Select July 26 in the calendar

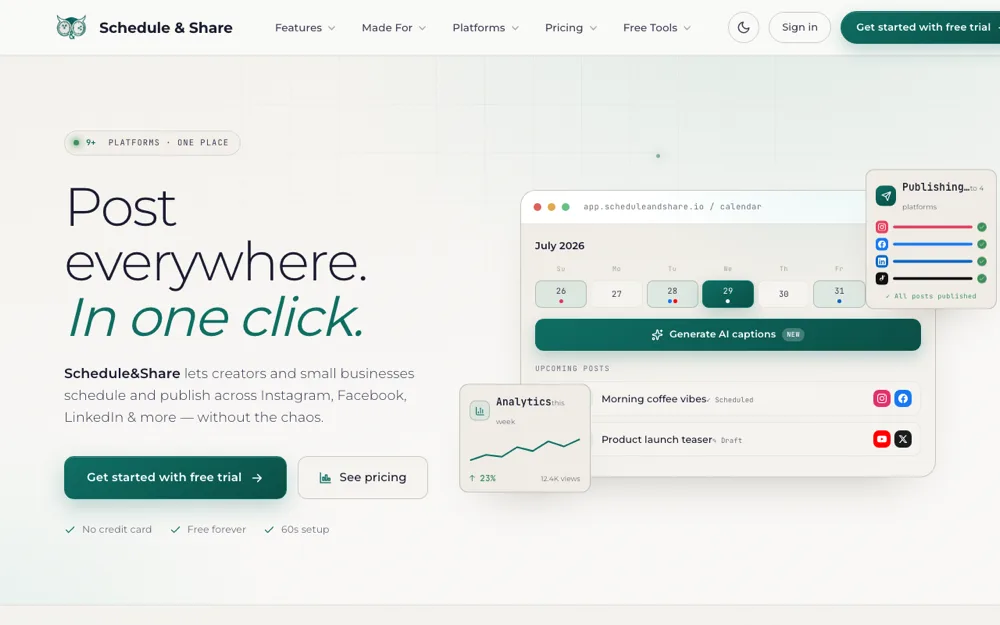pyautogui.click(x=561, y=294)
